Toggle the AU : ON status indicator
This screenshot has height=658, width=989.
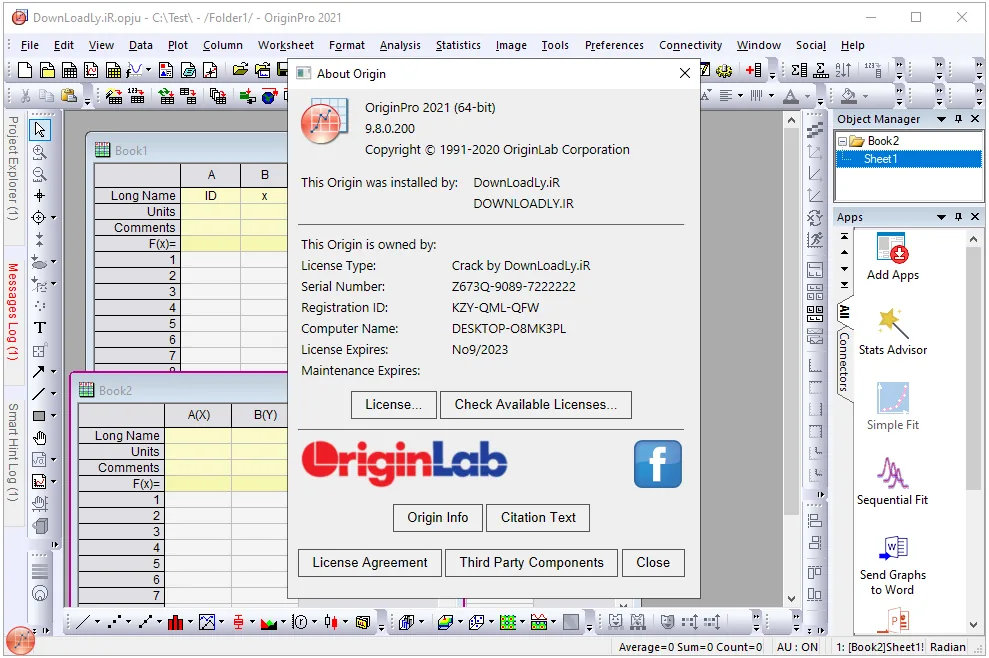coord(797,647)
